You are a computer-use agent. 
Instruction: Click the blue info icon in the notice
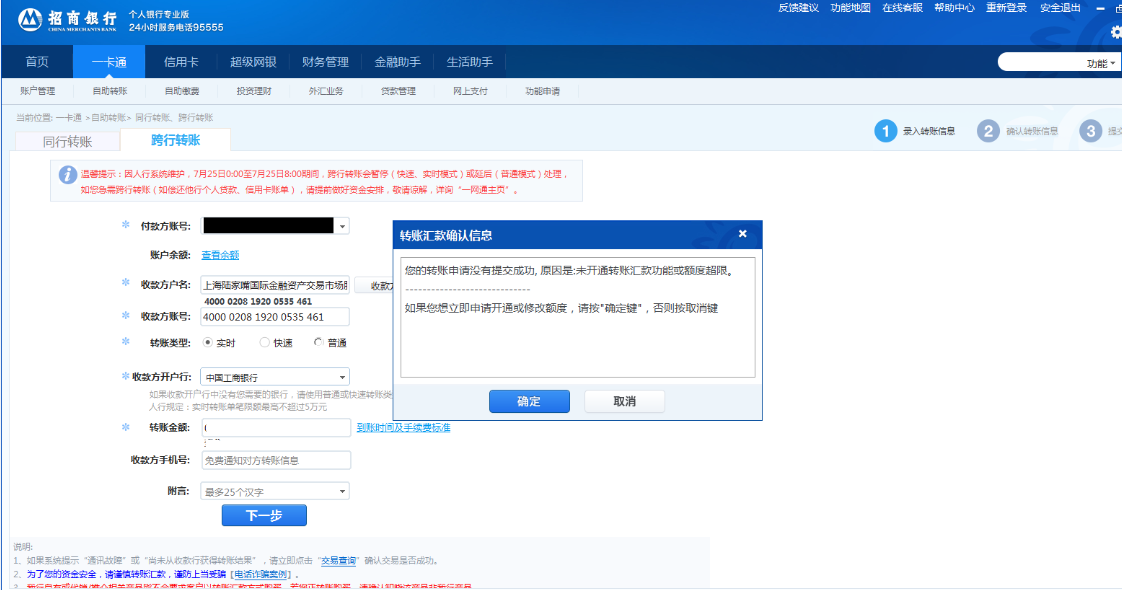pos(68,174)
